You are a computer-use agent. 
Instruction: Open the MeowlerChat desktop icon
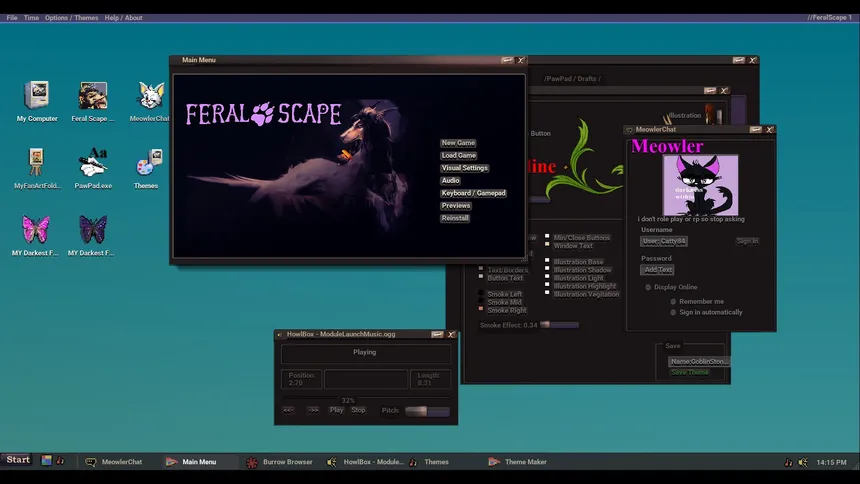150,101
